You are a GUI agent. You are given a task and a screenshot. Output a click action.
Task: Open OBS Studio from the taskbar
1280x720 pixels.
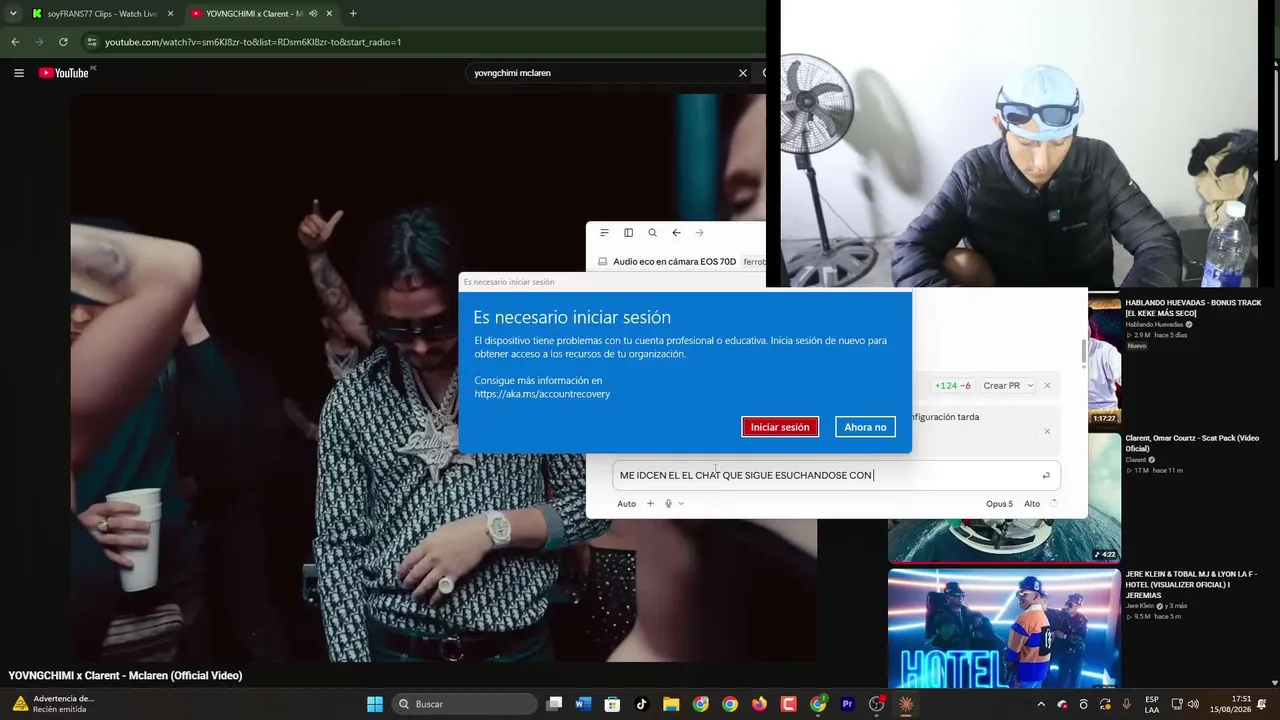[877, 704]
